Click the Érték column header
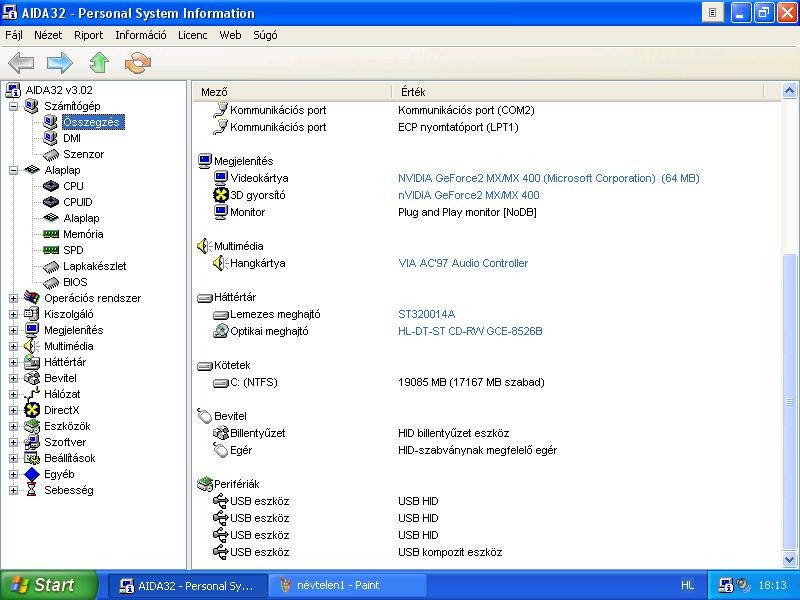Viewport: 800px width, 600px height. coord(578,92)
